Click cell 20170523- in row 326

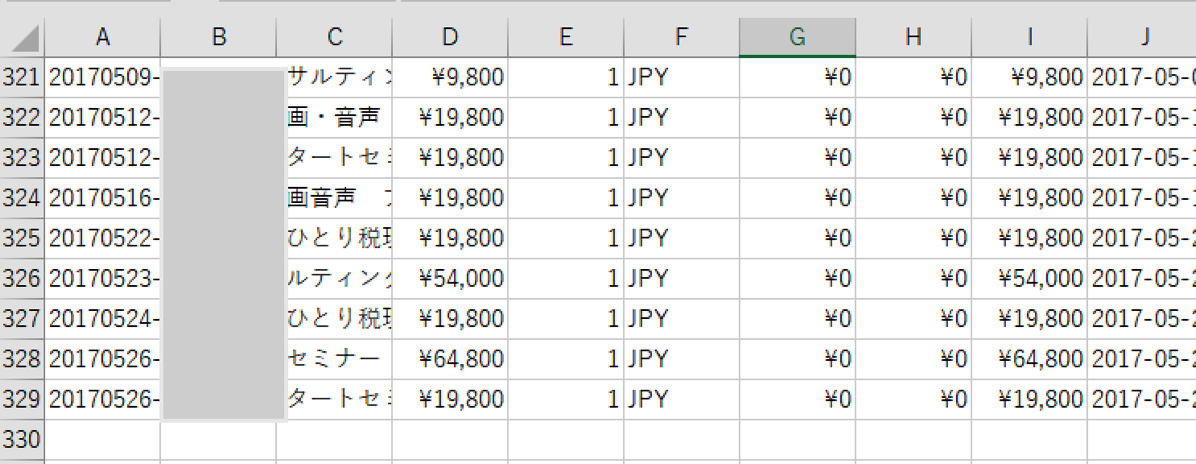[x=103, y=279]
